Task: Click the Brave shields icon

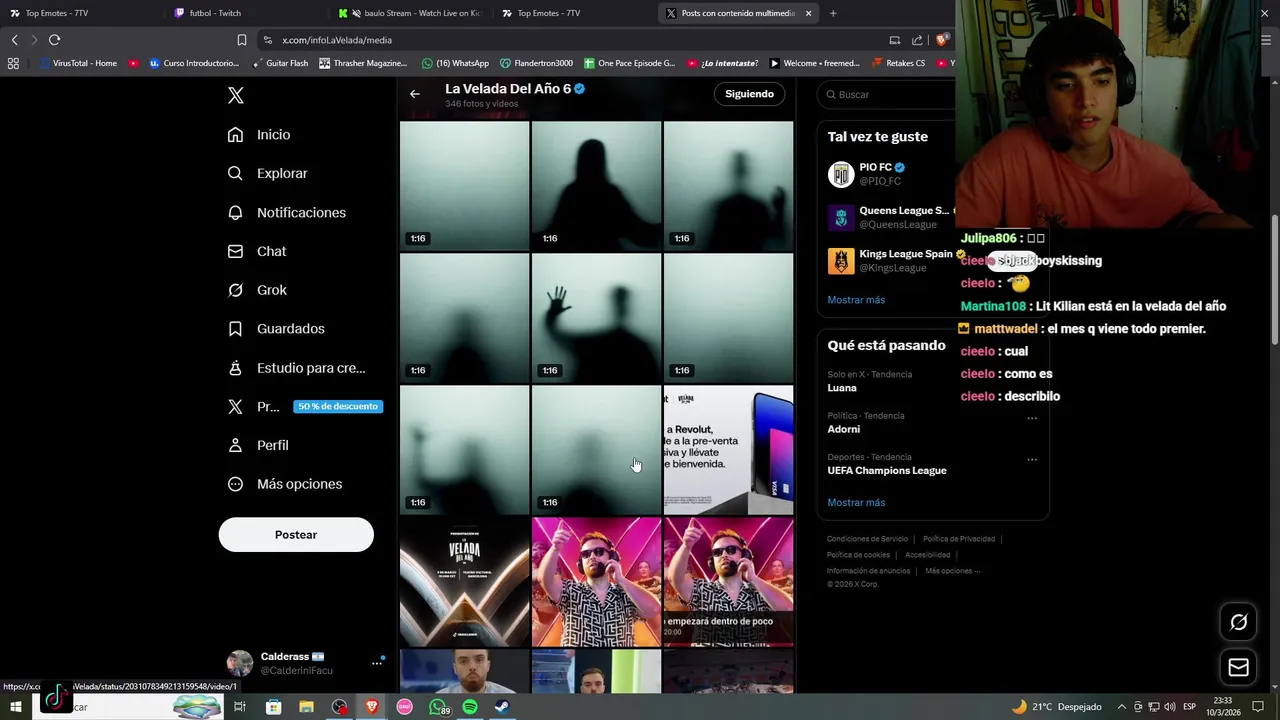Action: pyautogui.click(x=941, y=40)
